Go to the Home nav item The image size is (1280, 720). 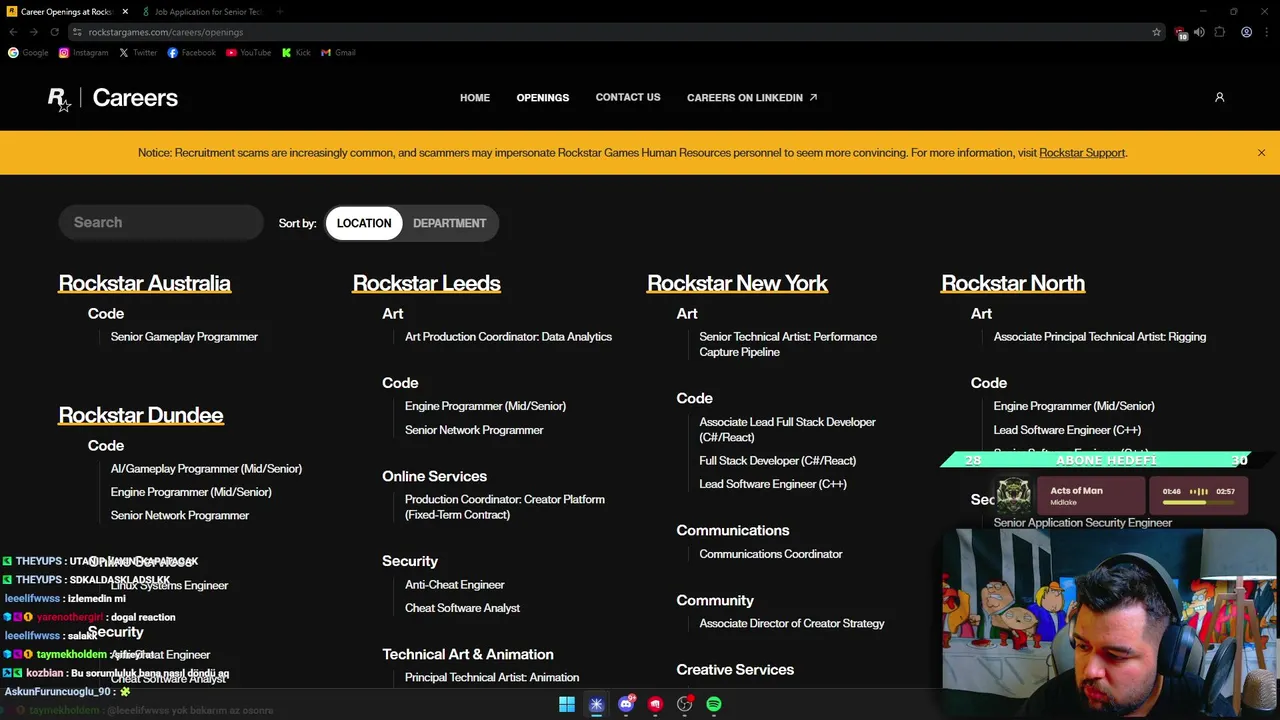[x=475, y=98]
